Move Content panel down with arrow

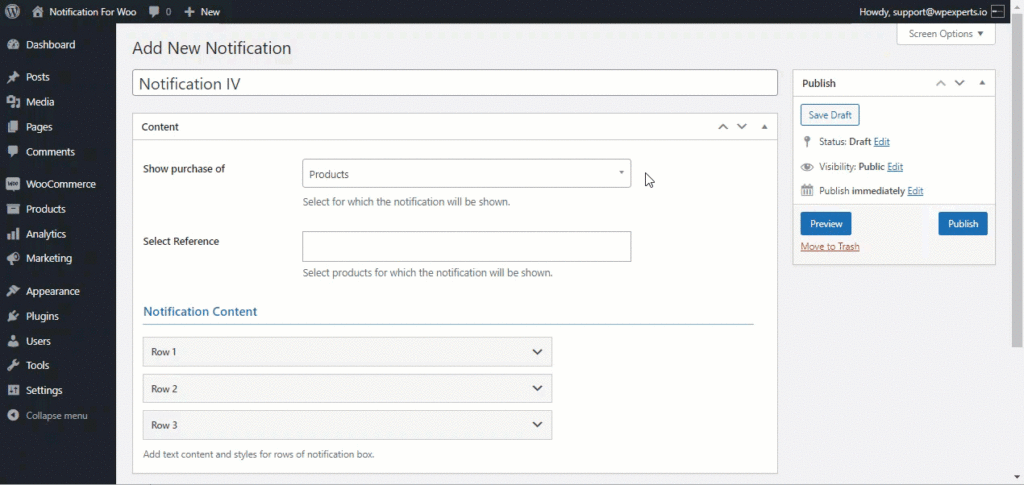[742, 127]
